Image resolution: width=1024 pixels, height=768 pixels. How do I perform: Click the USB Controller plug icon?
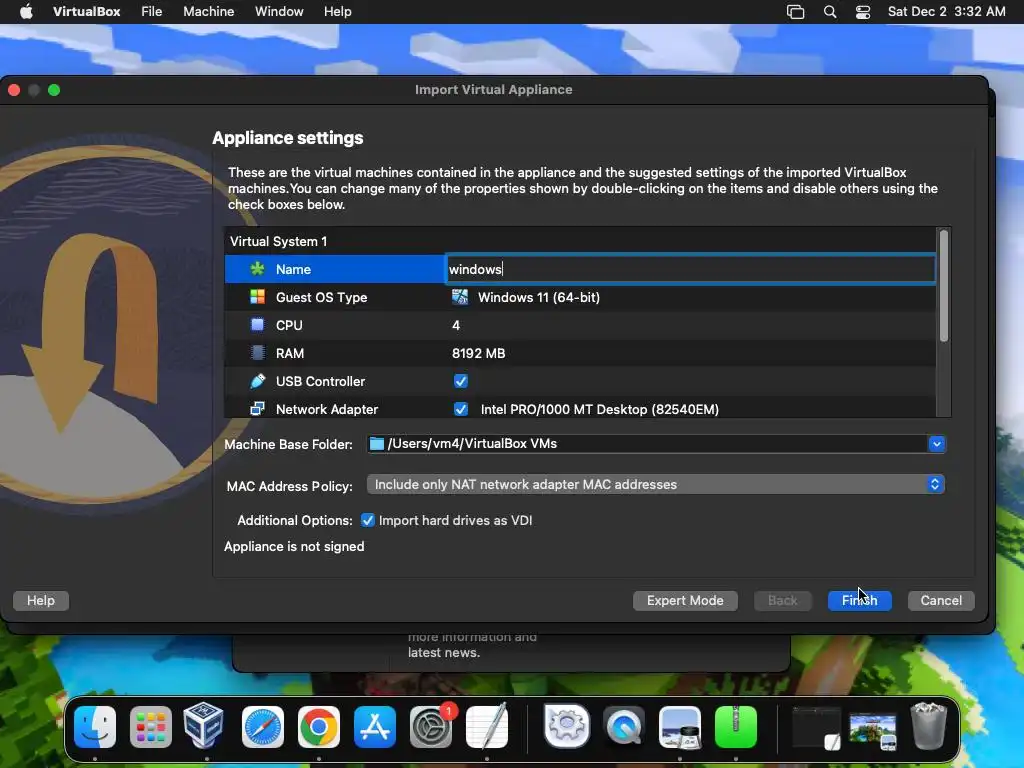coord(258,381)
